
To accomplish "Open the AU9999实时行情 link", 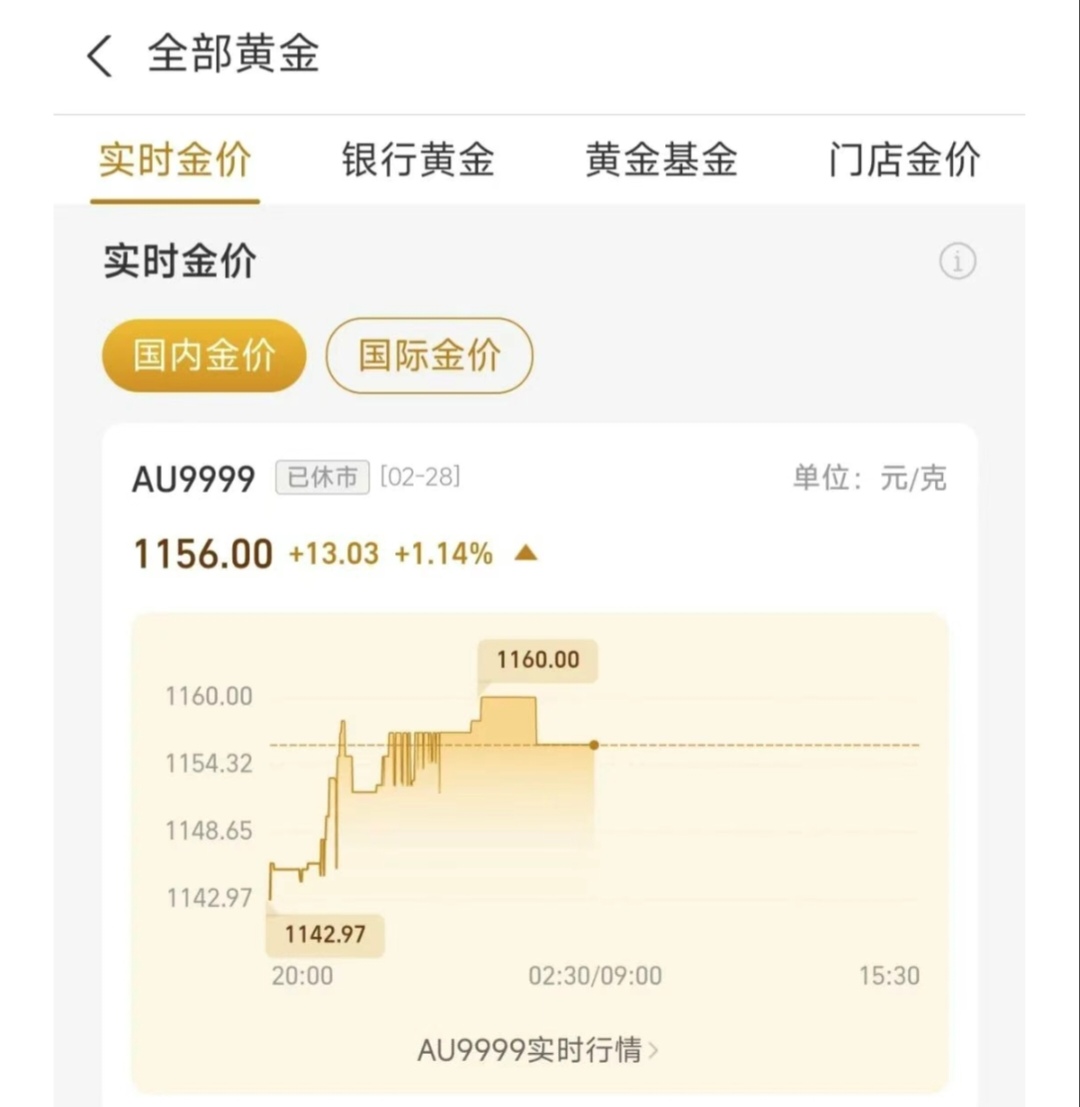I will coord(528,1050).
